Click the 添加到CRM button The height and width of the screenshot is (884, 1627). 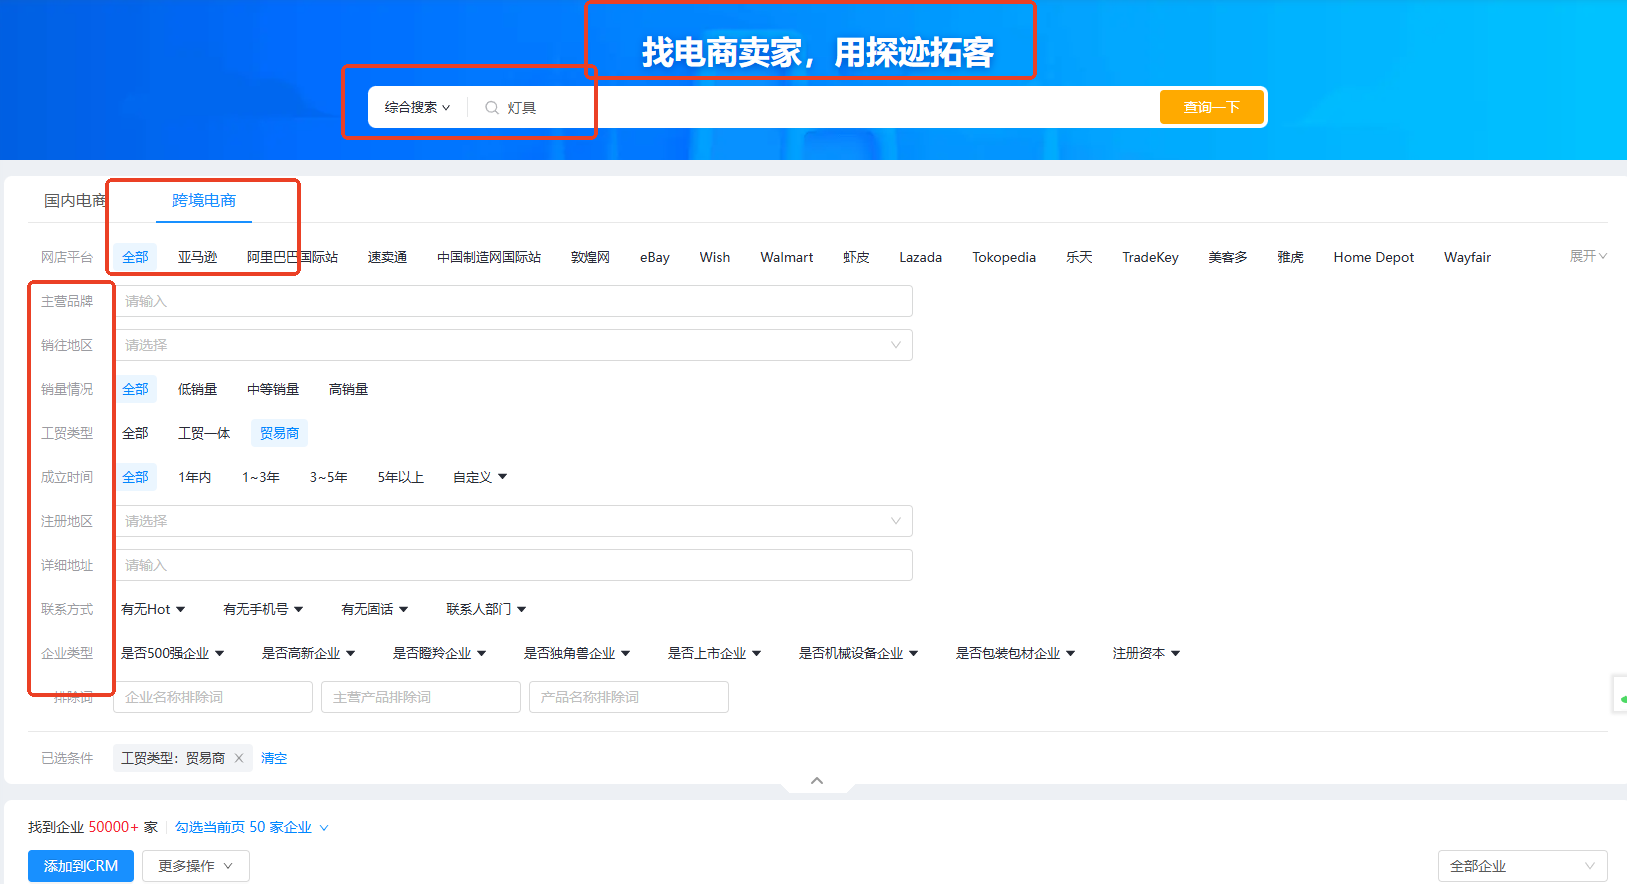pyautogui.click(x=81, y=866)
